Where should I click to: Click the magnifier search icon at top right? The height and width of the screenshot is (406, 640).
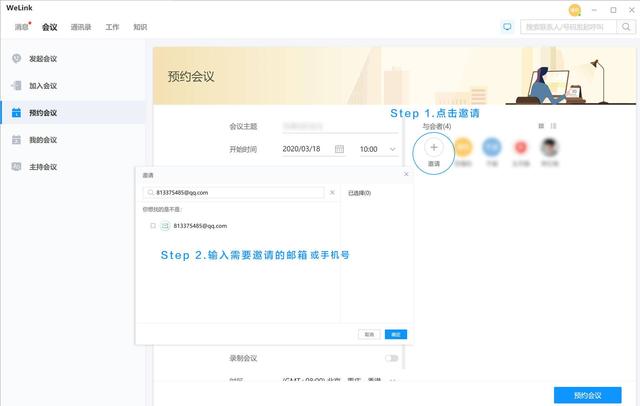point(626,27)
